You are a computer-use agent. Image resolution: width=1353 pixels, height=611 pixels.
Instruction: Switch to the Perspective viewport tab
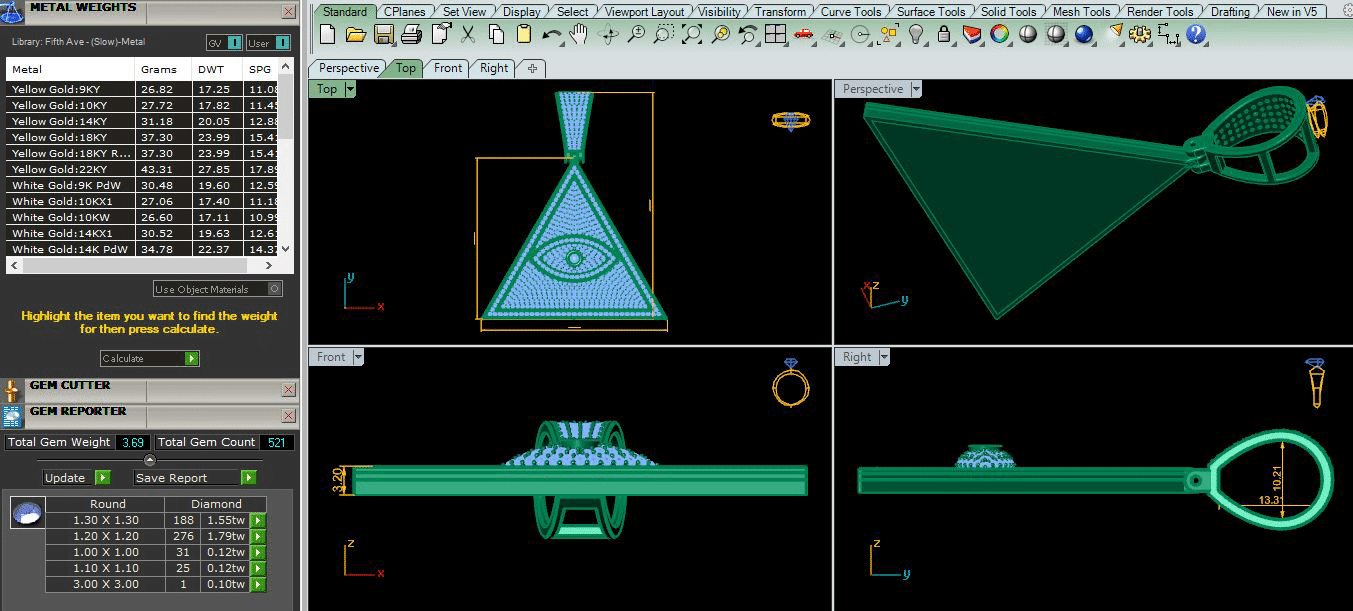349,68
